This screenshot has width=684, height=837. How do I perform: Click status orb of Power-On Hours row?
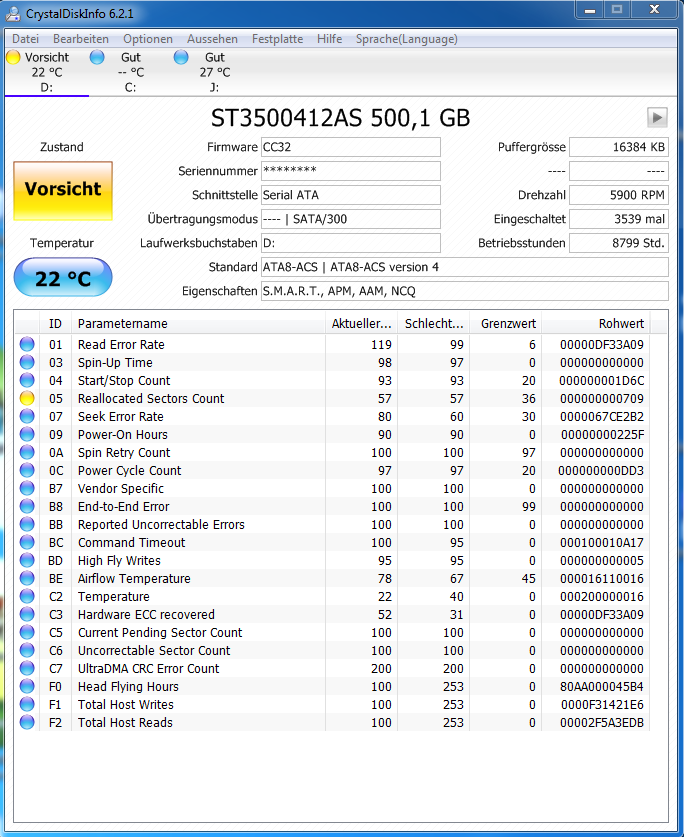click(x=27, y=435)
